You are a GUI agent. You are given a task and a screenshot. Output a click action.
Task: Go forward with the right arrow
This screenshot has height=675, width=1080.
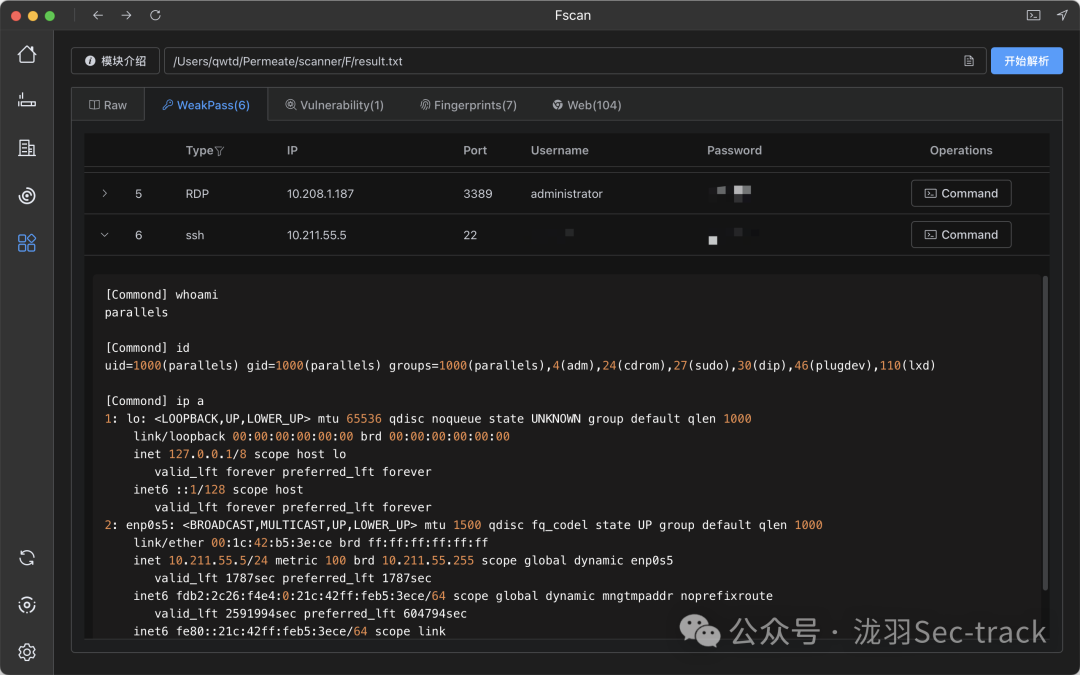pos(126,15)
